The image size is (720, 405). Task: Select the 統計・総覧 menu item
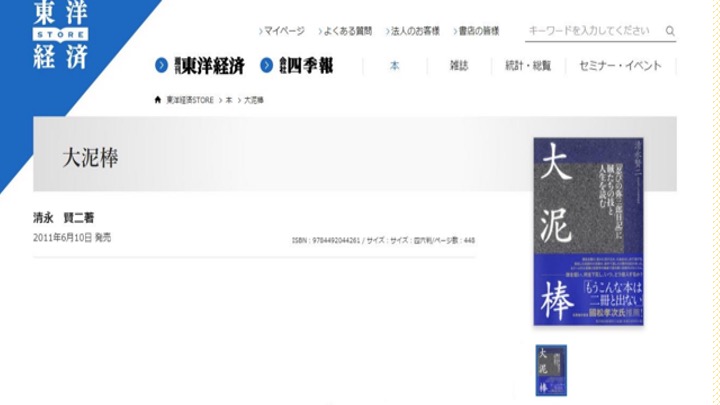click(528, 66)
